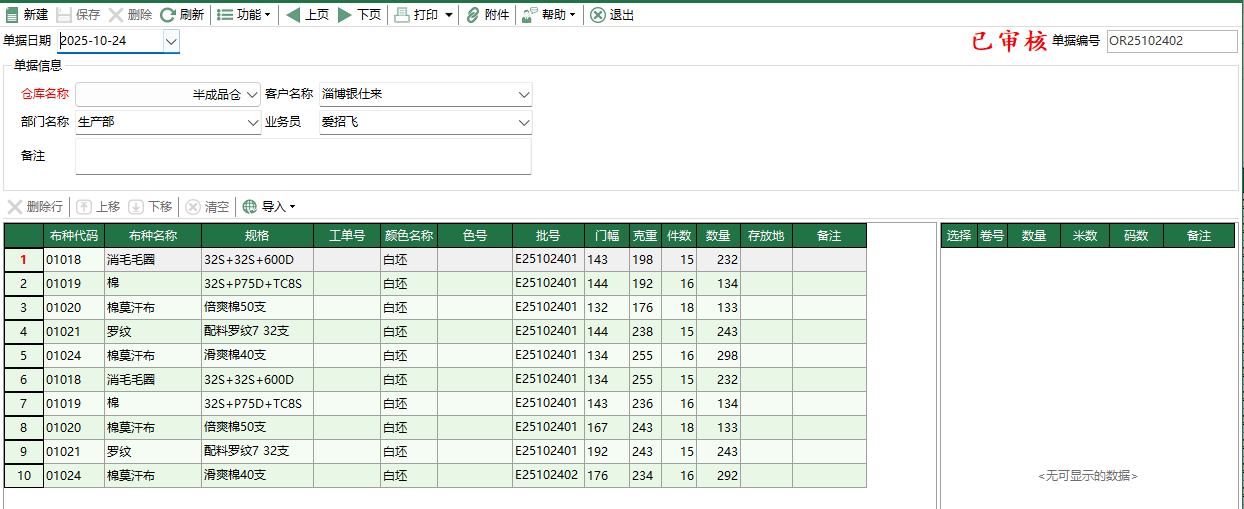Expand the 客户名称 dropdown
The width and height of the screenshot is (1244, 509).
524,95
